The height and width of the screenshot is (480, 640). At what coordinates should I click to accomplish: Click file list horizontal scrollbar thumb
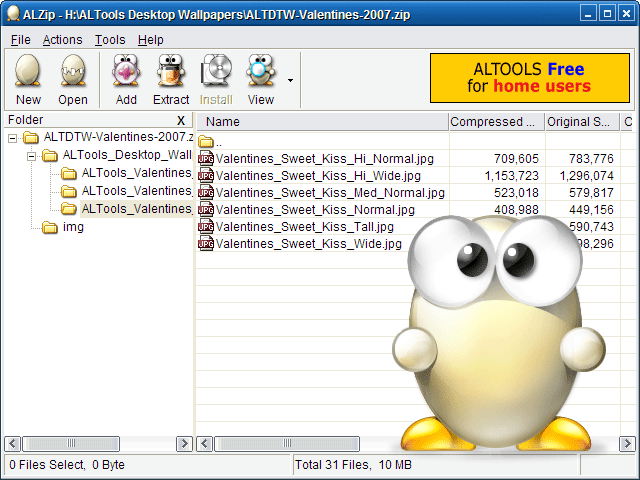click(287, 444)
